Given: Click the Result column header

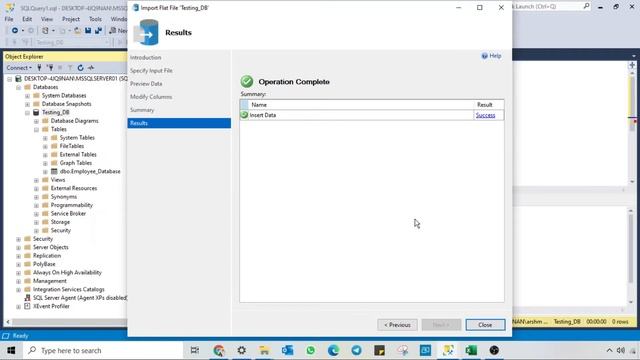Looking at the screenshot, I should pos(484,105).
